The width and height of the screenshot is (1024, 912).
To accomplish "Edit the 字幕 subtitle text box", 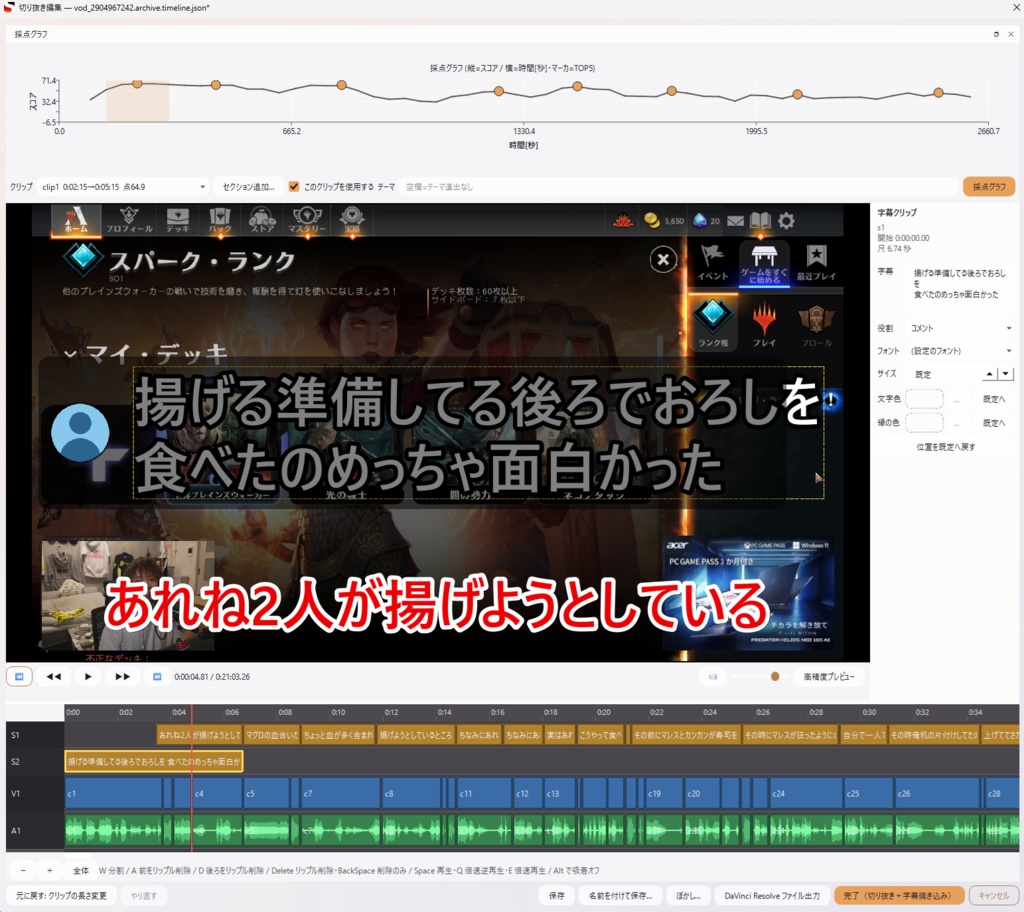I will tap(961, 288).
